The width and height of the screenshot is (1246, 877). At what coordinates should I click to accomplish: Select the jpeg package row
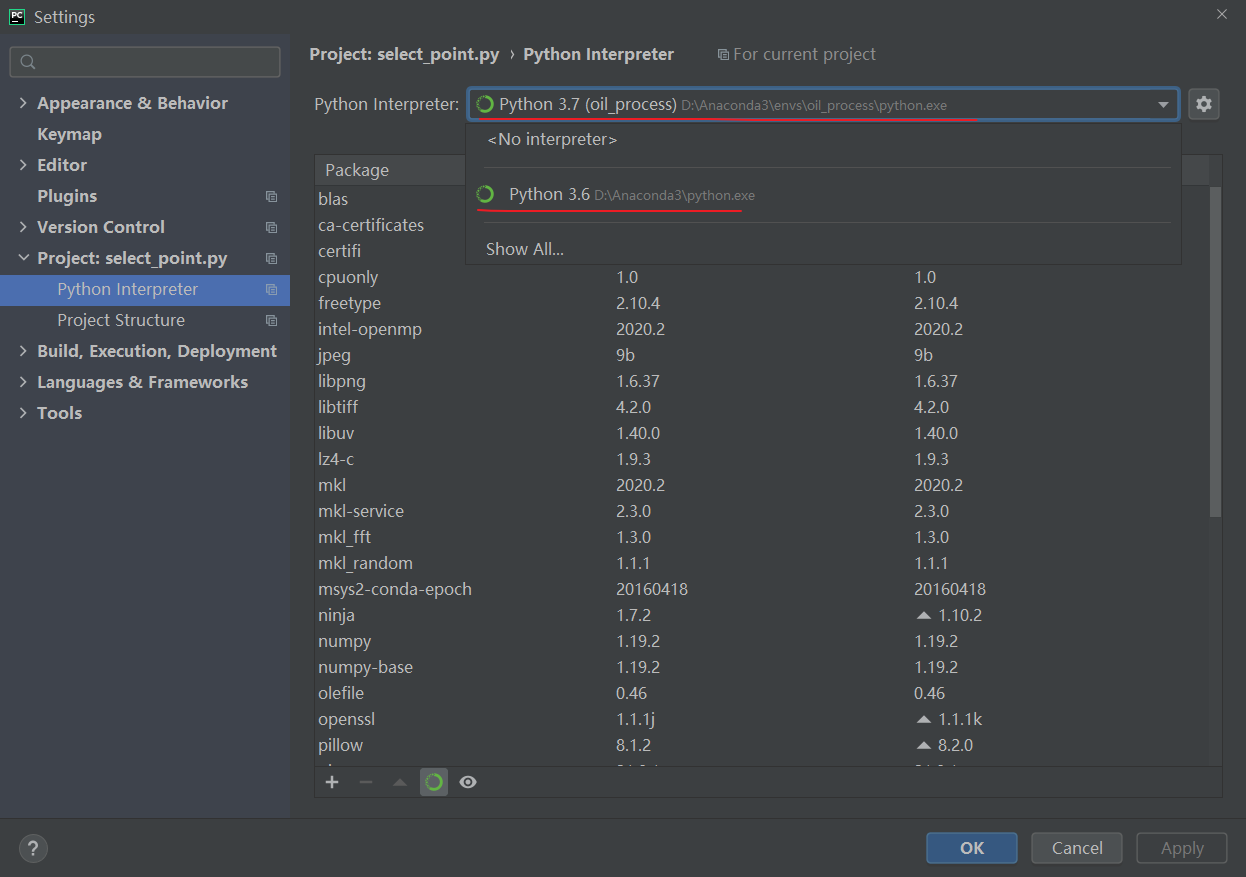762,355
